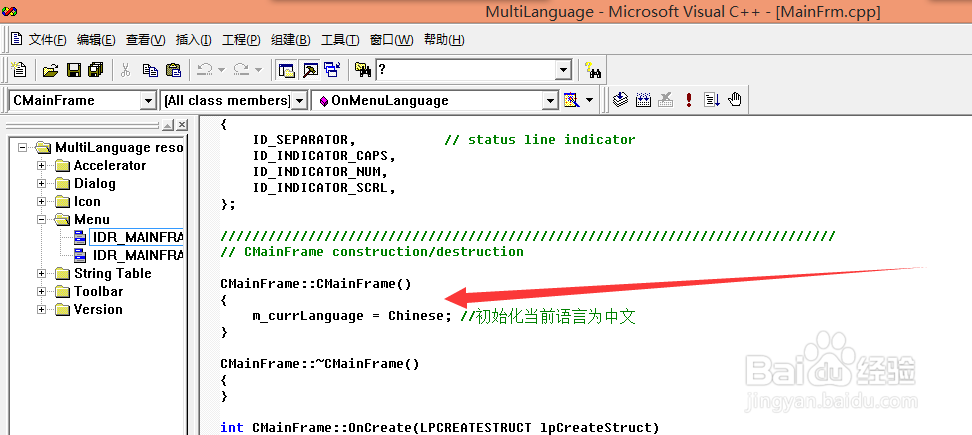Click the ID_INDICATOR_CAPS code line
The width and height of the screenshot is (972, 435).
[x=324, y=156]
